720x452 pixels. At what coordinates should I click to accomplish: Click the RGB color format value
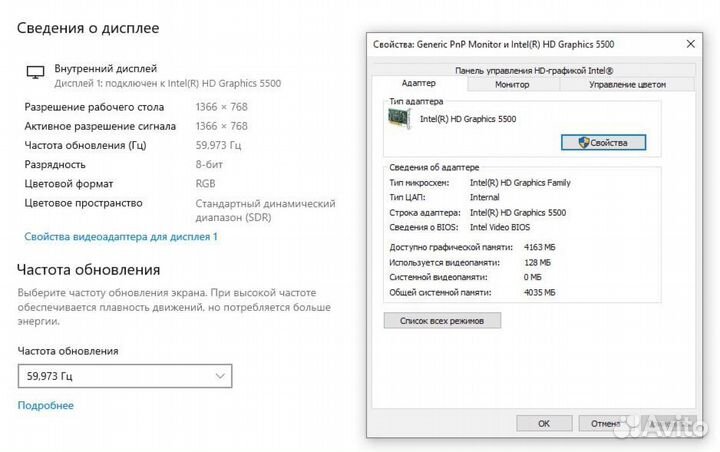[205, 184]
